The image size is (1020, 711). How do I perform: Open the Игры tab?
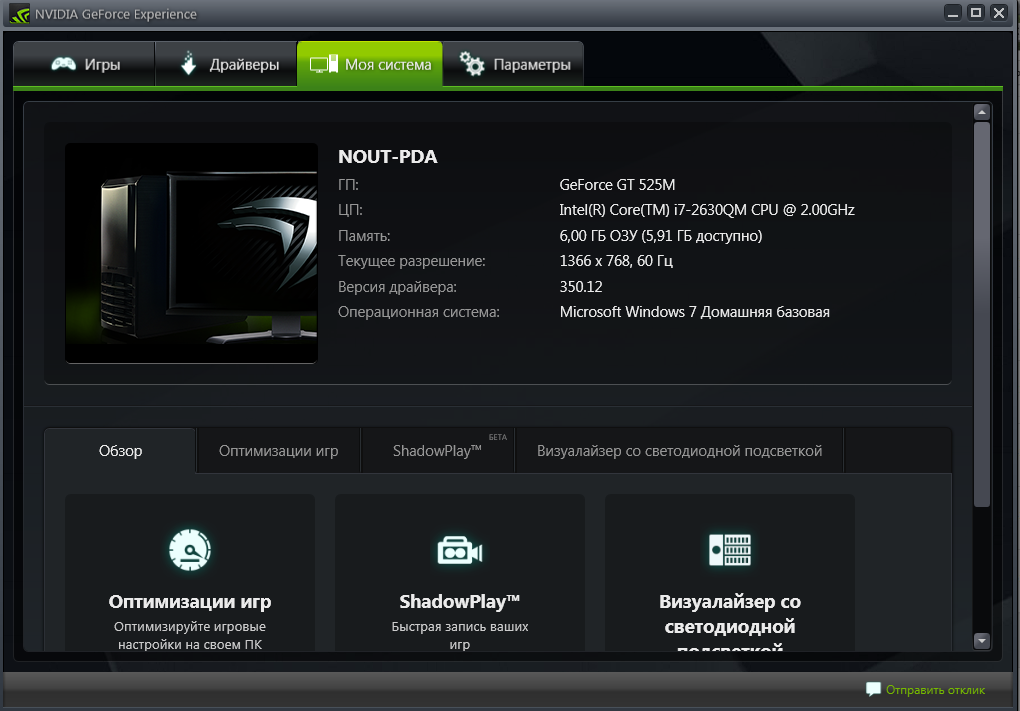click(x=84, y=64)
